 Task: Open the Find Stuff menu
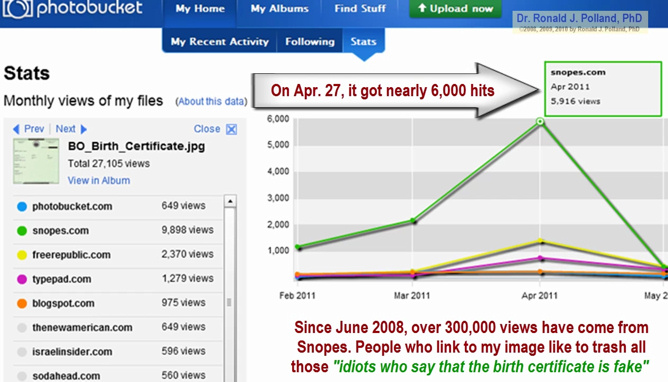click(x=360, y=9)
